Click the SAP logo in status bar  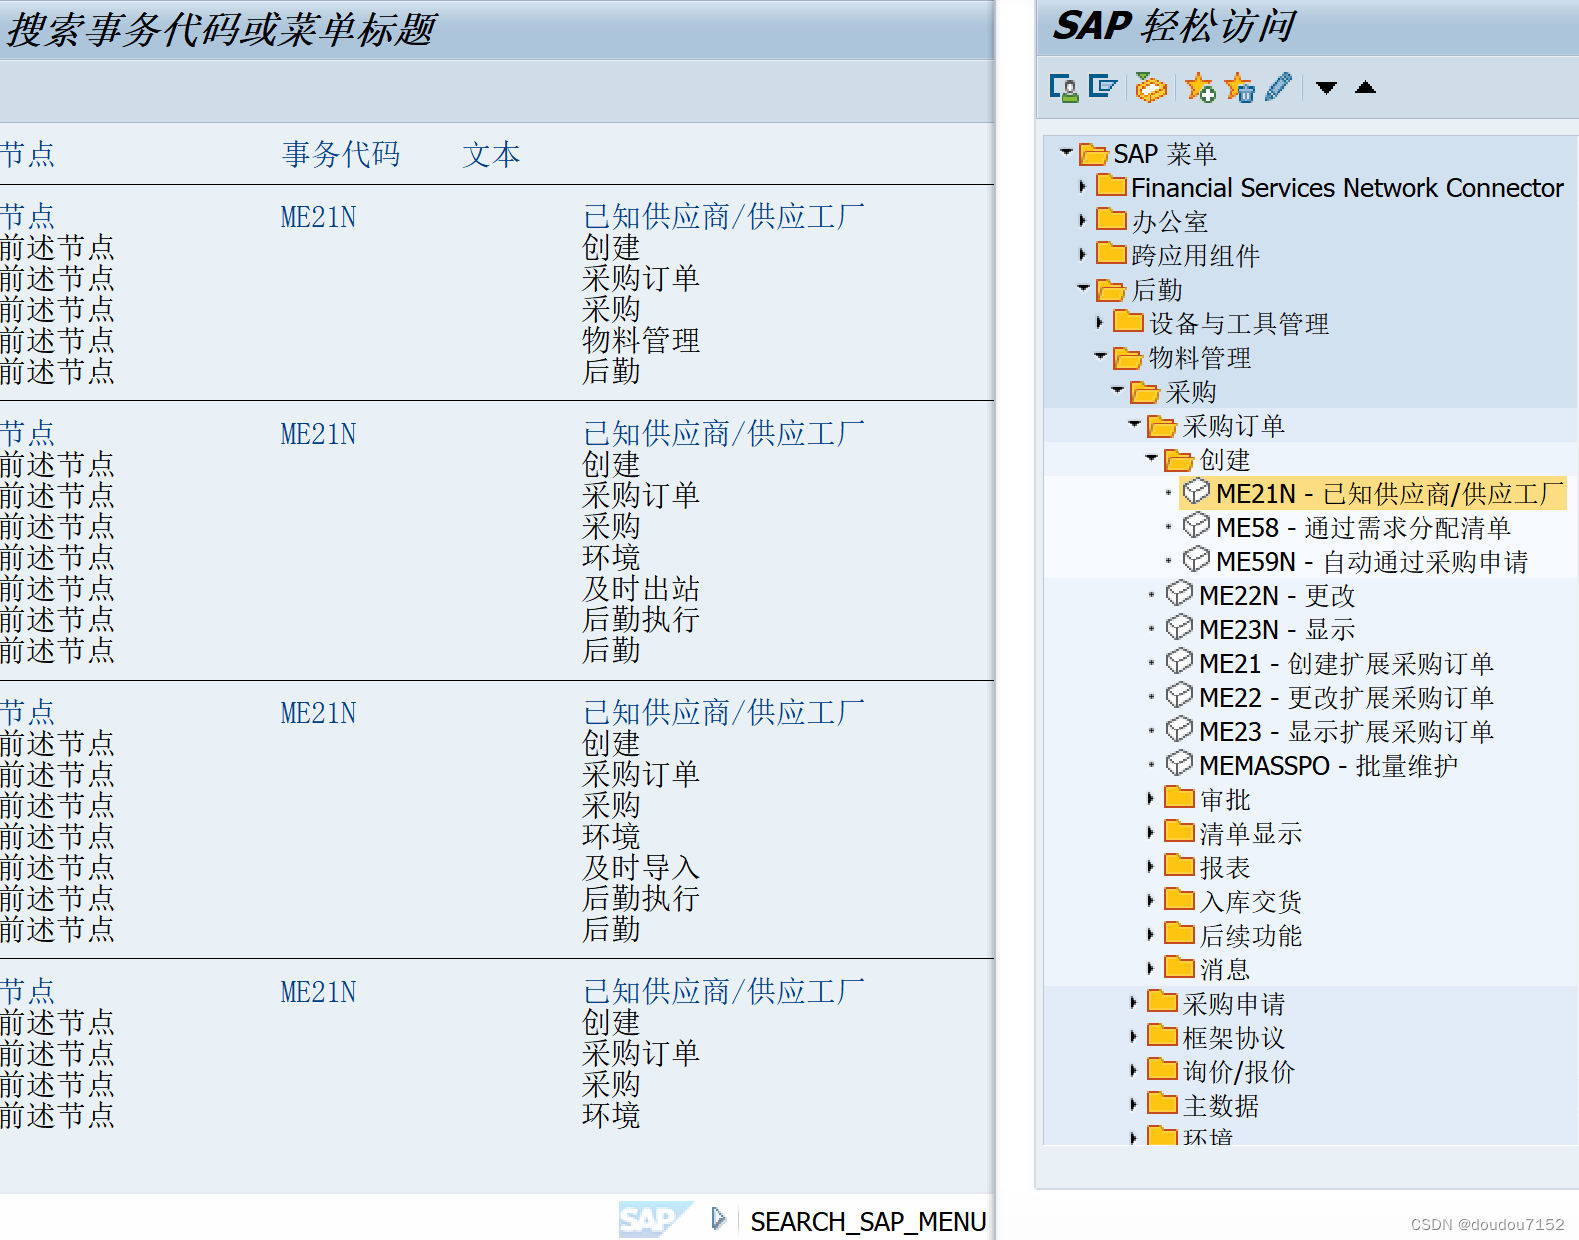click(x=655, y=1220)
